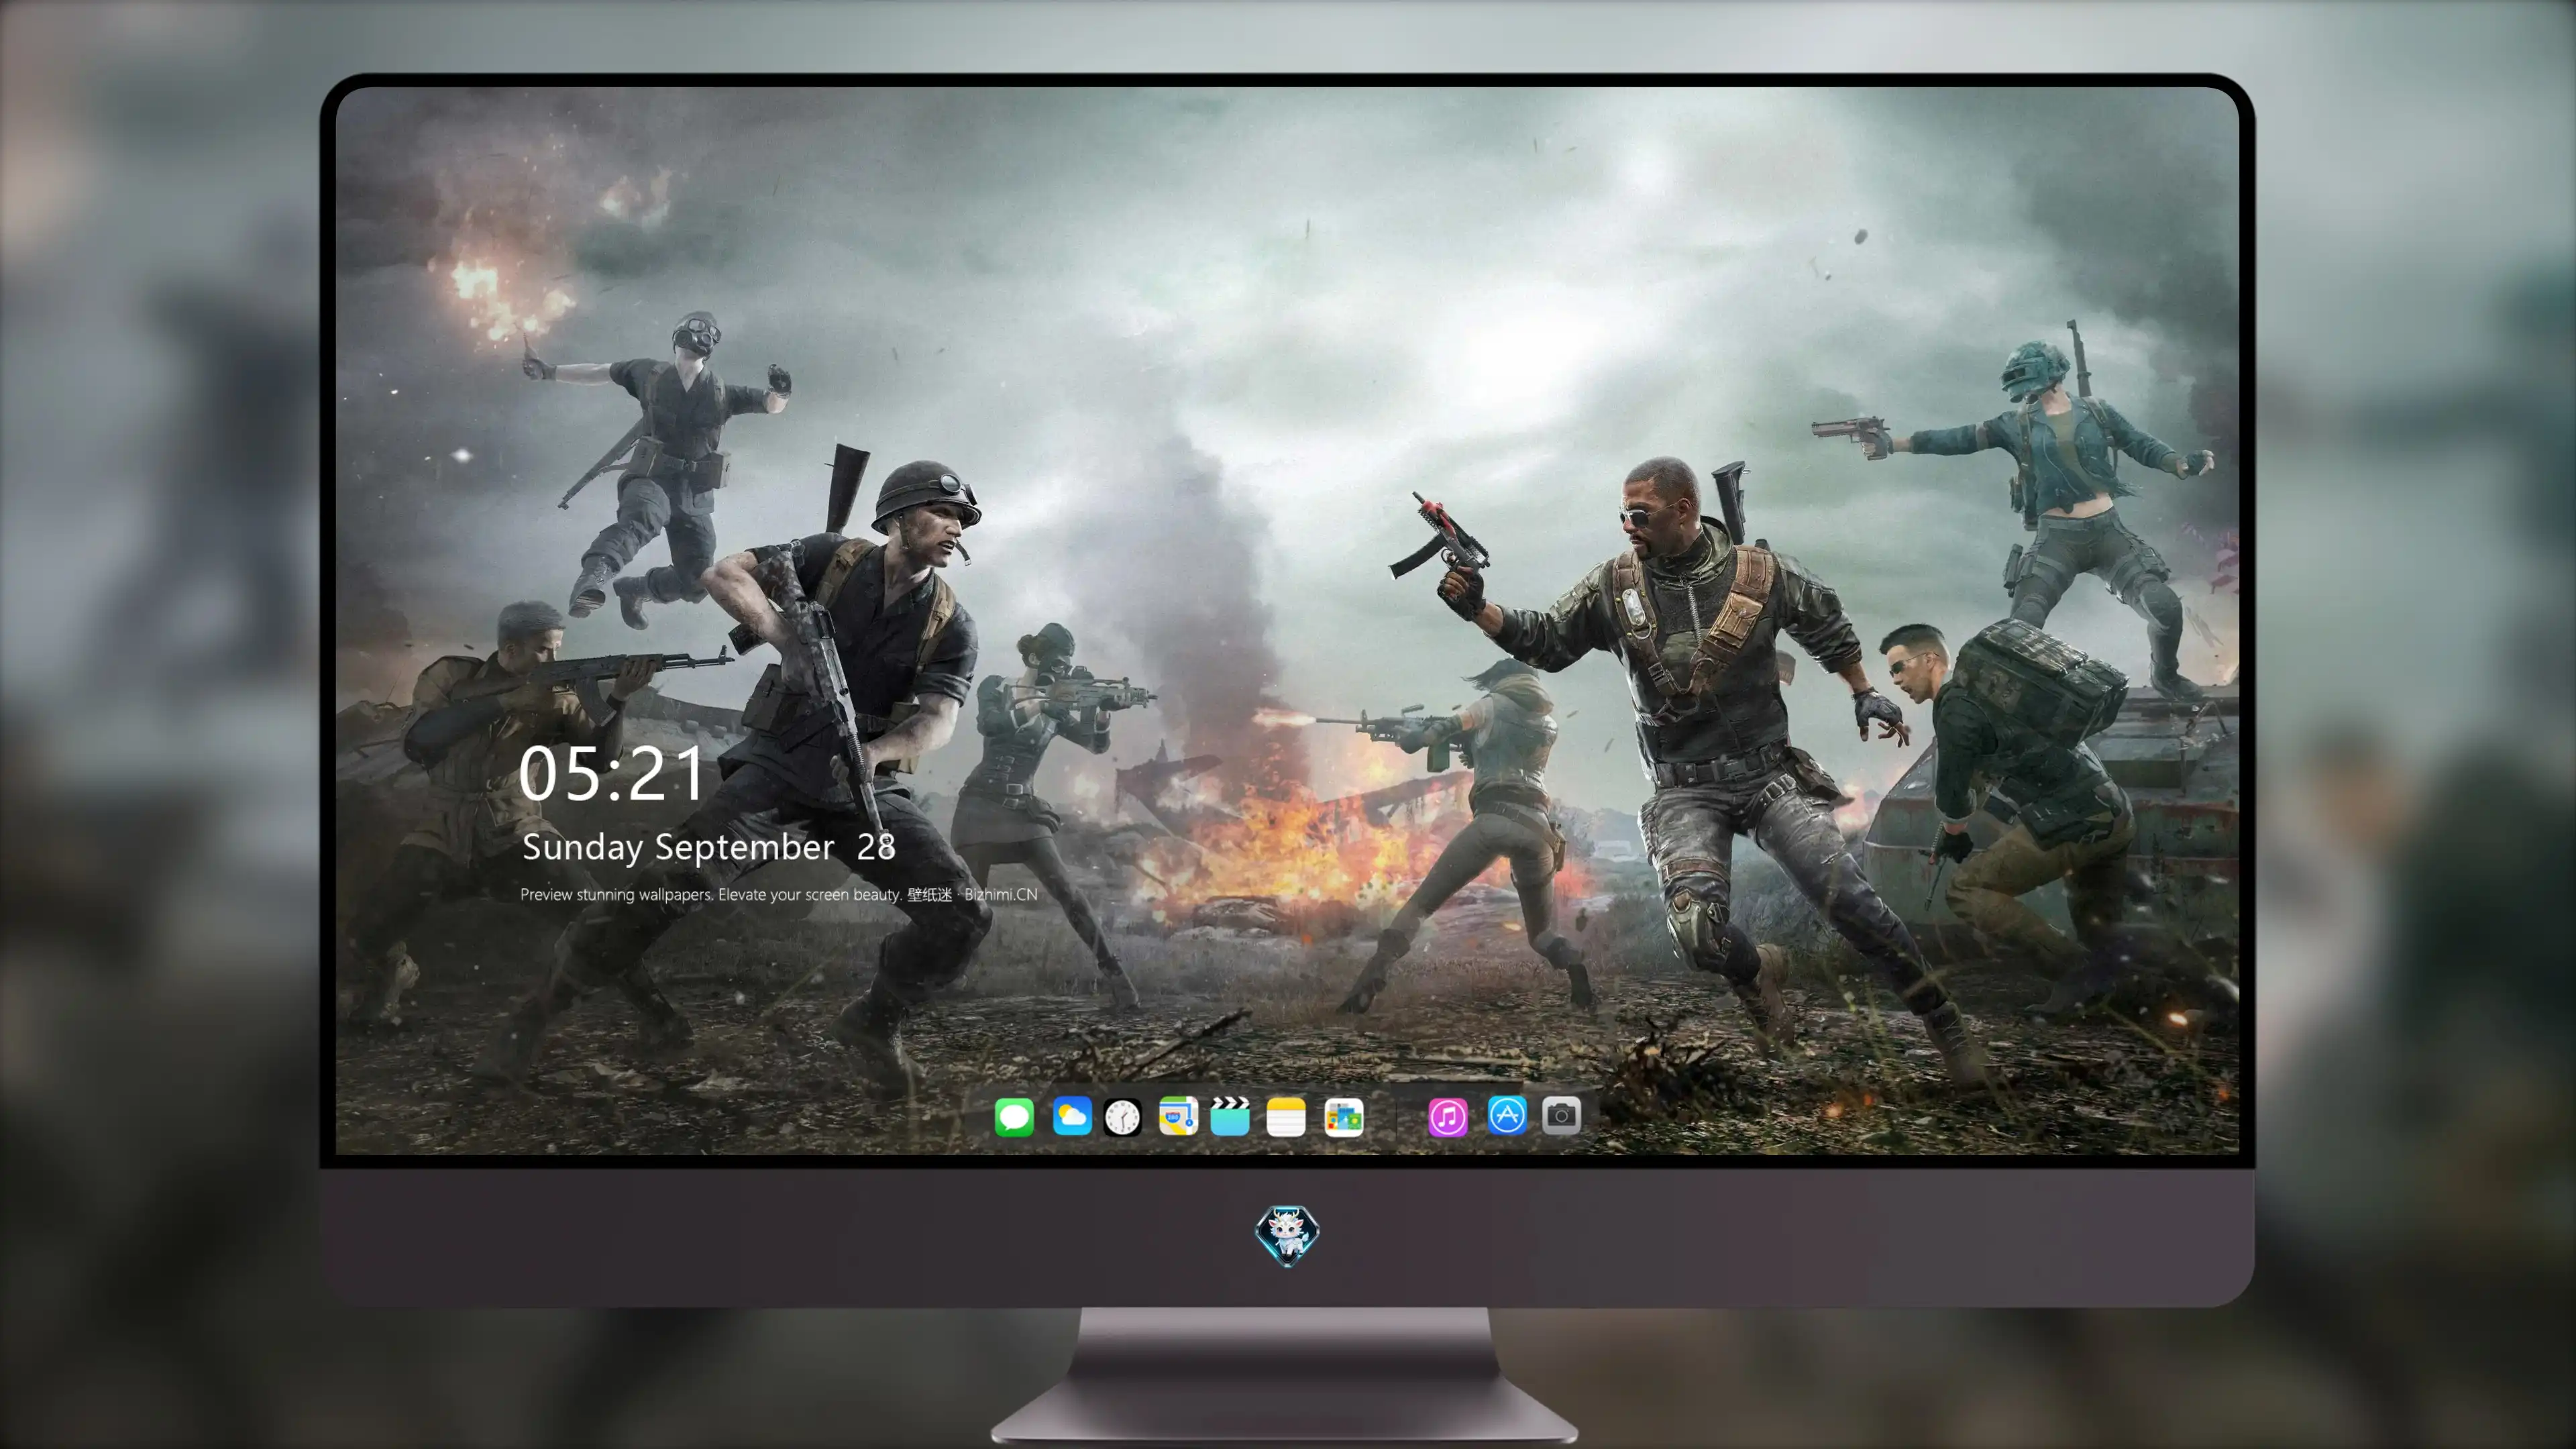Launch the pink iTunes music app
Screen dimensions: 2576x1449
[x=1448, y=1117]
